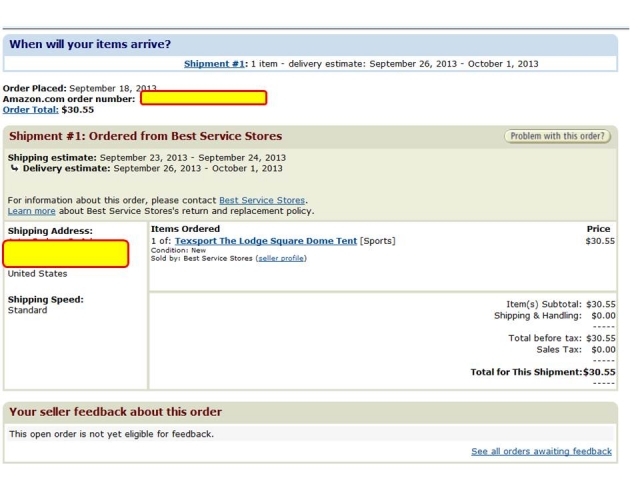Image resolution: width=640 pixels, height=480 pixels.
Task: Click the Total for This Shipment row
Action: (x=543, y=372)
